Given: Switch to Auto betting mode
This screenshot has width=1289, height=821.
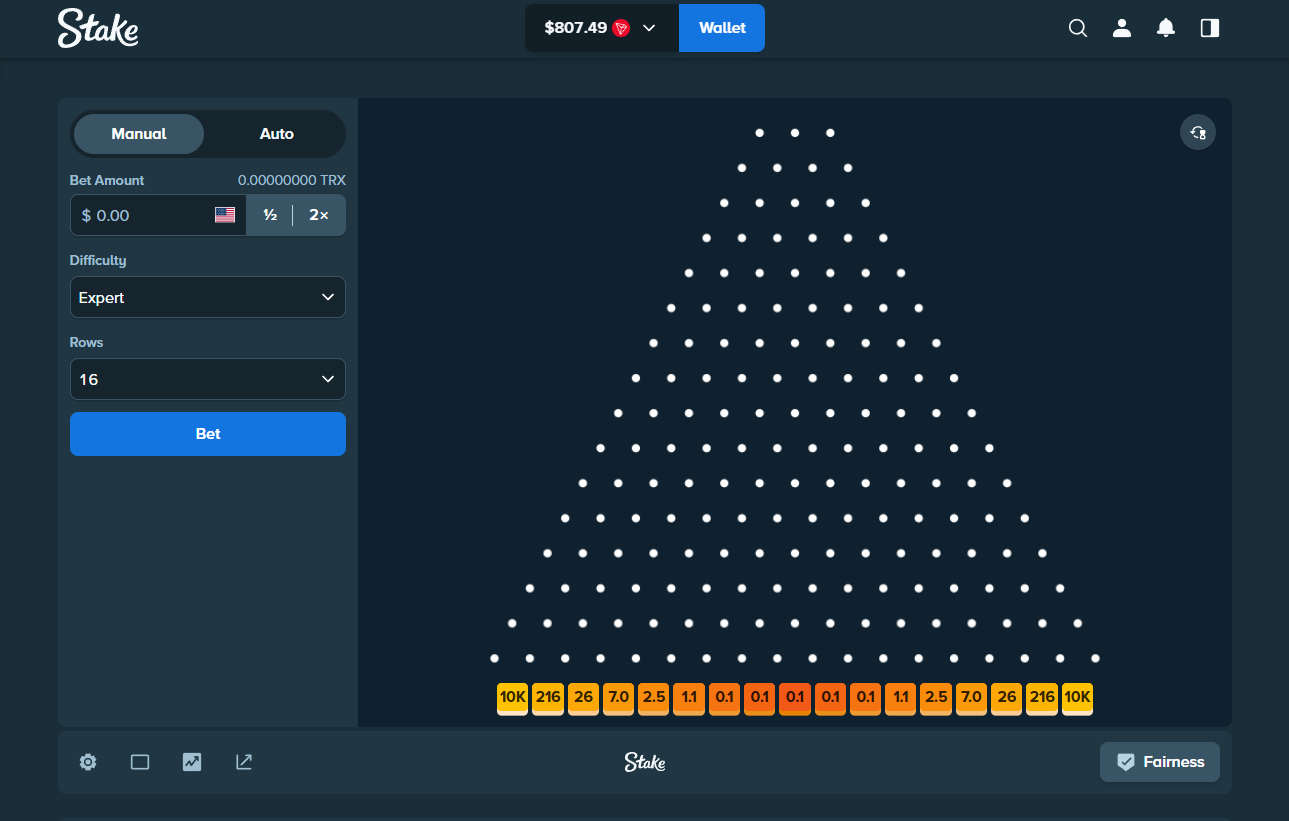Looking at the screenshot, I should pos(277,134).
